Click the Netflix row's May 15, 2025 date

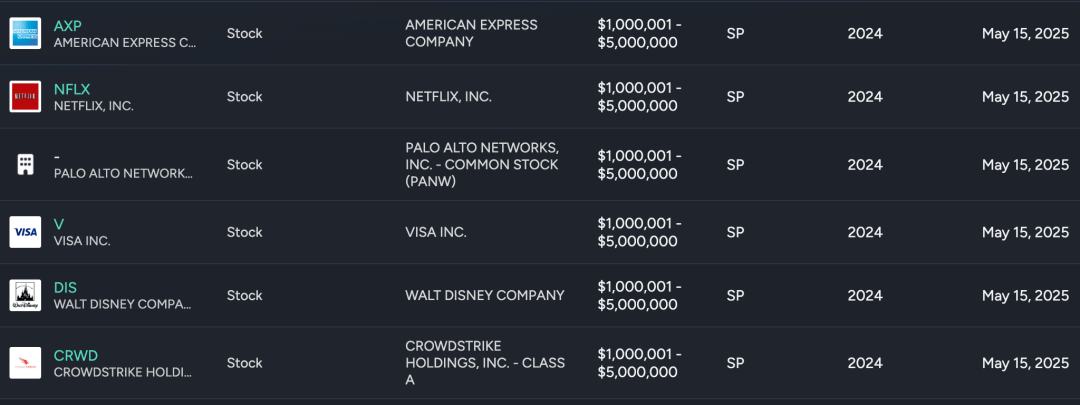tap(1025, 97)
